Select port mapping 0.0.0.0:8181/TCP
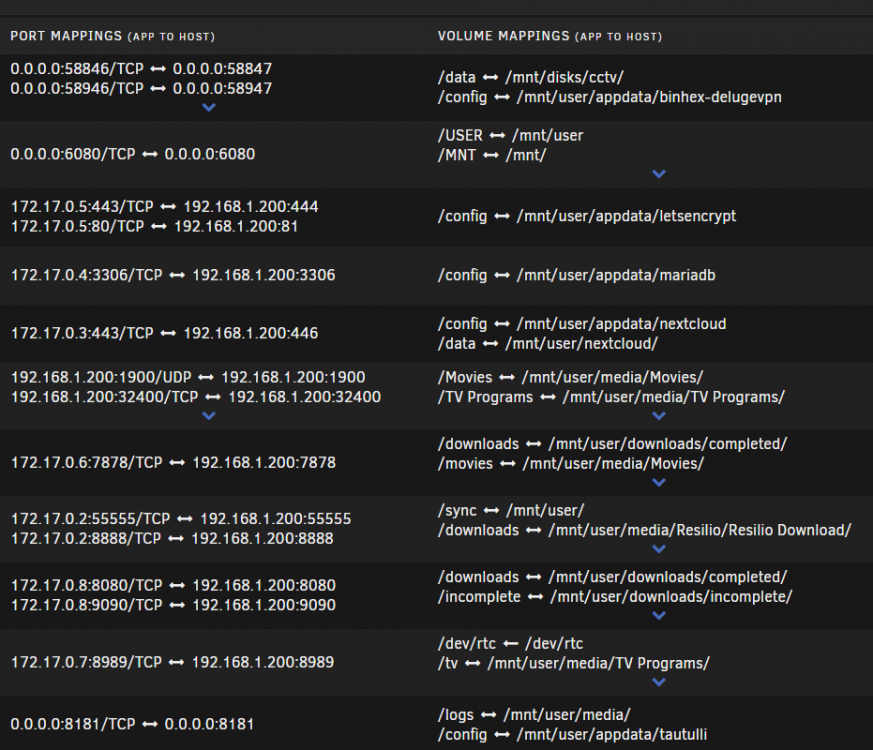The image size is (873, 750). (x=132, y=724)
